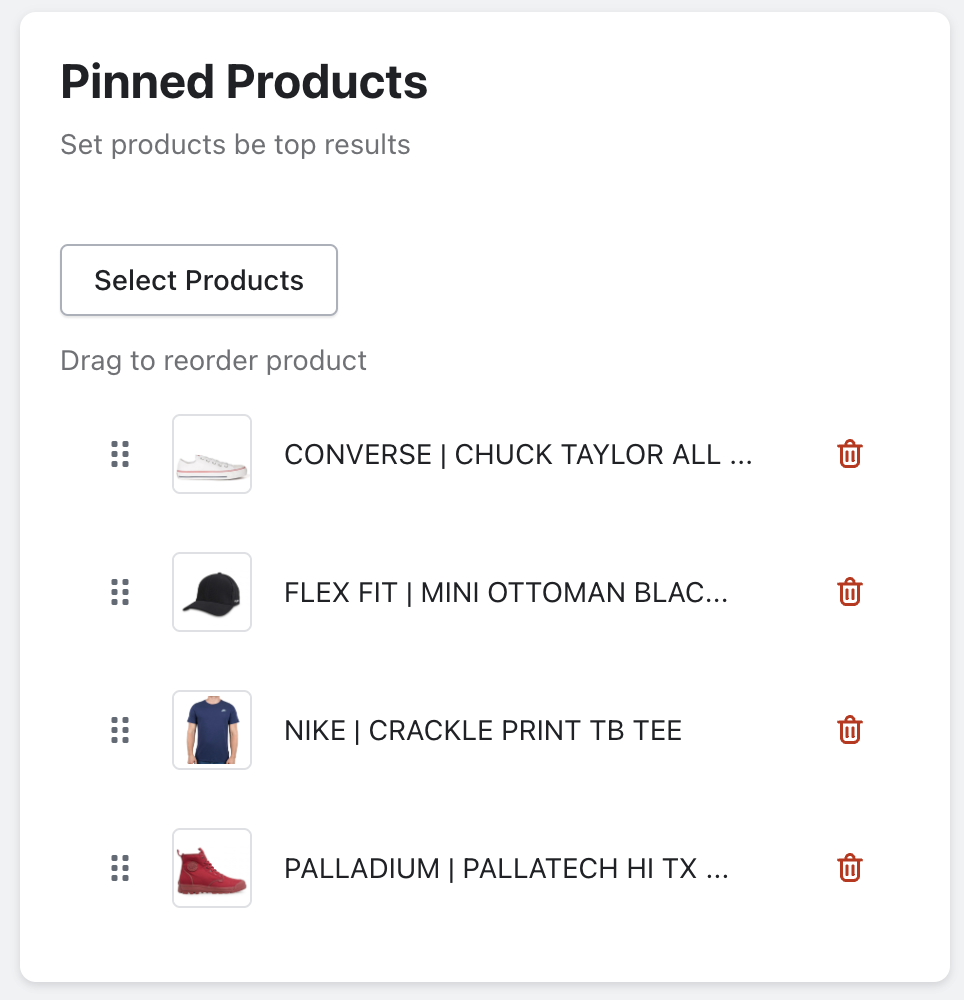Click the Select Products button

pyautogui.click(x=199, y=280)
